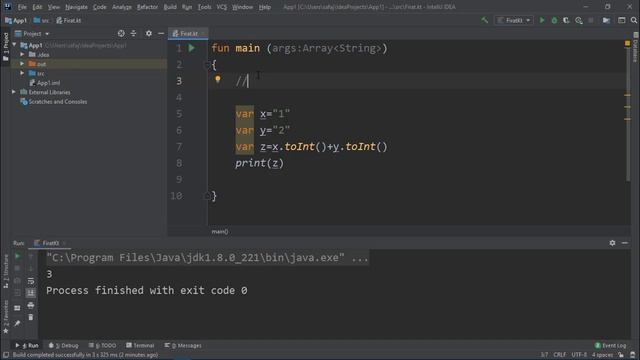Select App1.iml file in project tree

[45, 83]
